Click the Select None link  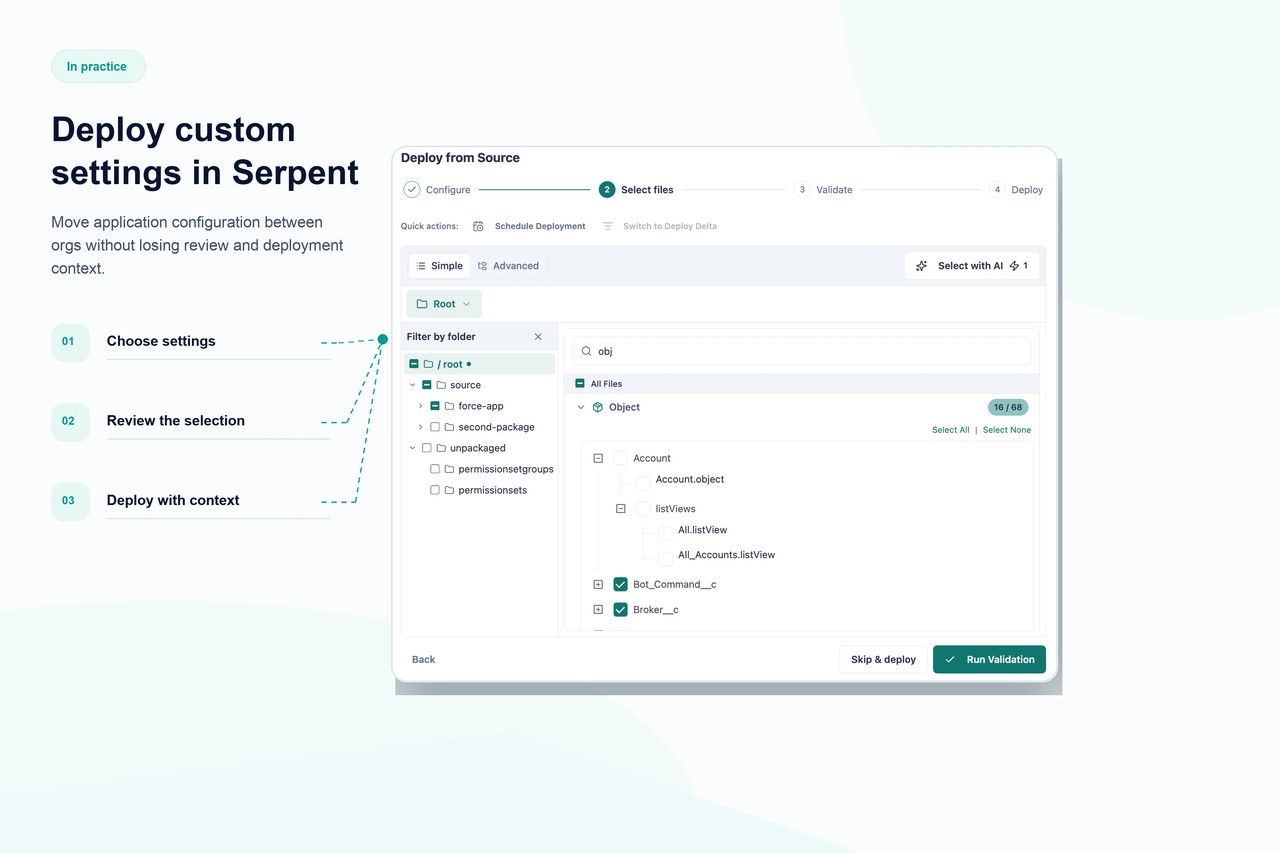1007,430
